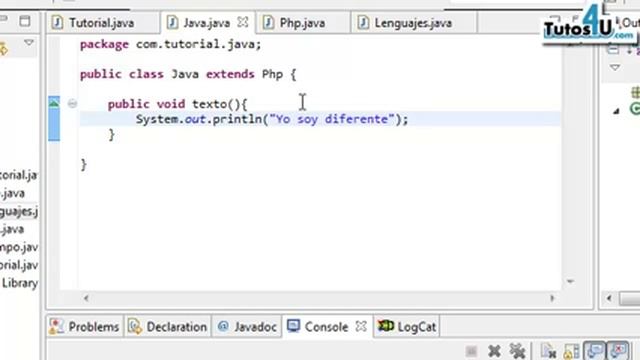The height and width of the screenshot is (360, 640).
Task: Click the Clear Console icon
Action: [x=548, y=351]
